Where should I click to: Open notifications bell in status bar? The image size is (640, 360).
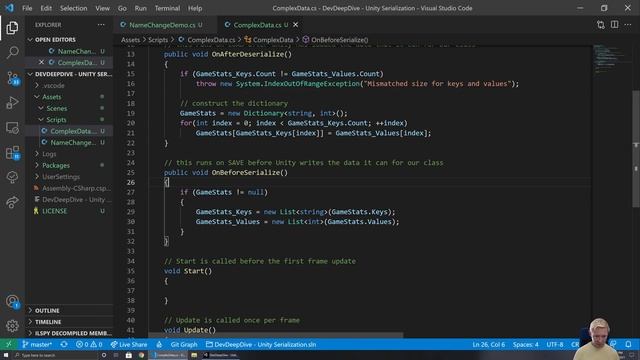point(628,344)
